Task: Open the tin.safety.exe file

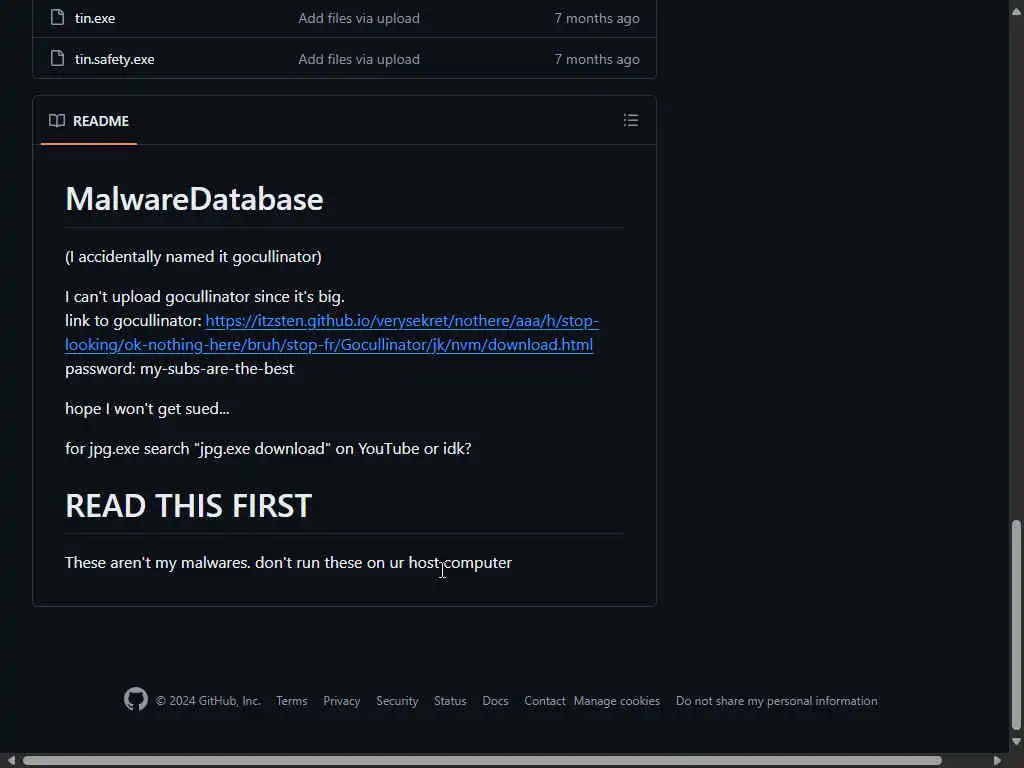Action: point(114,59)
